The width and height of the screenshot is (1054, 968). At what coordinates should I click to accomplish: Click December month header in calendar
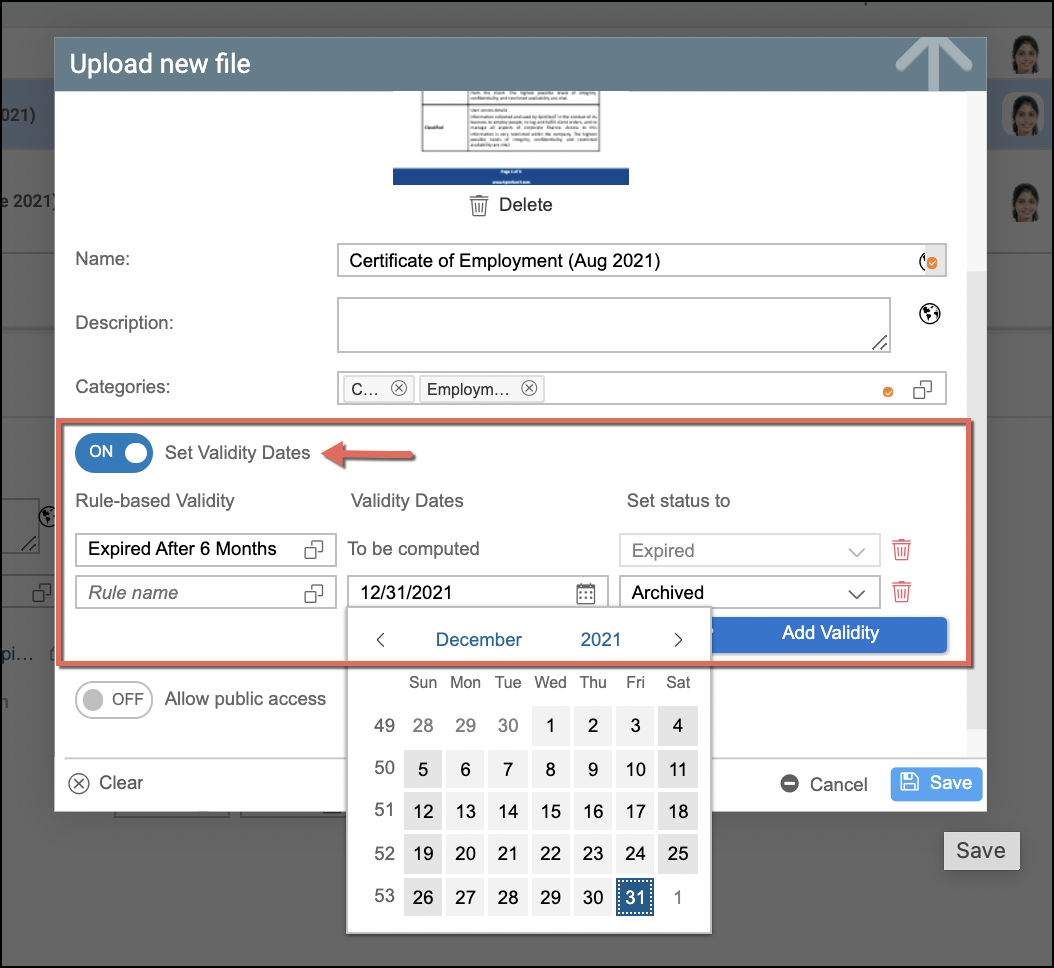pyautogui.click(x=479, y=640)
